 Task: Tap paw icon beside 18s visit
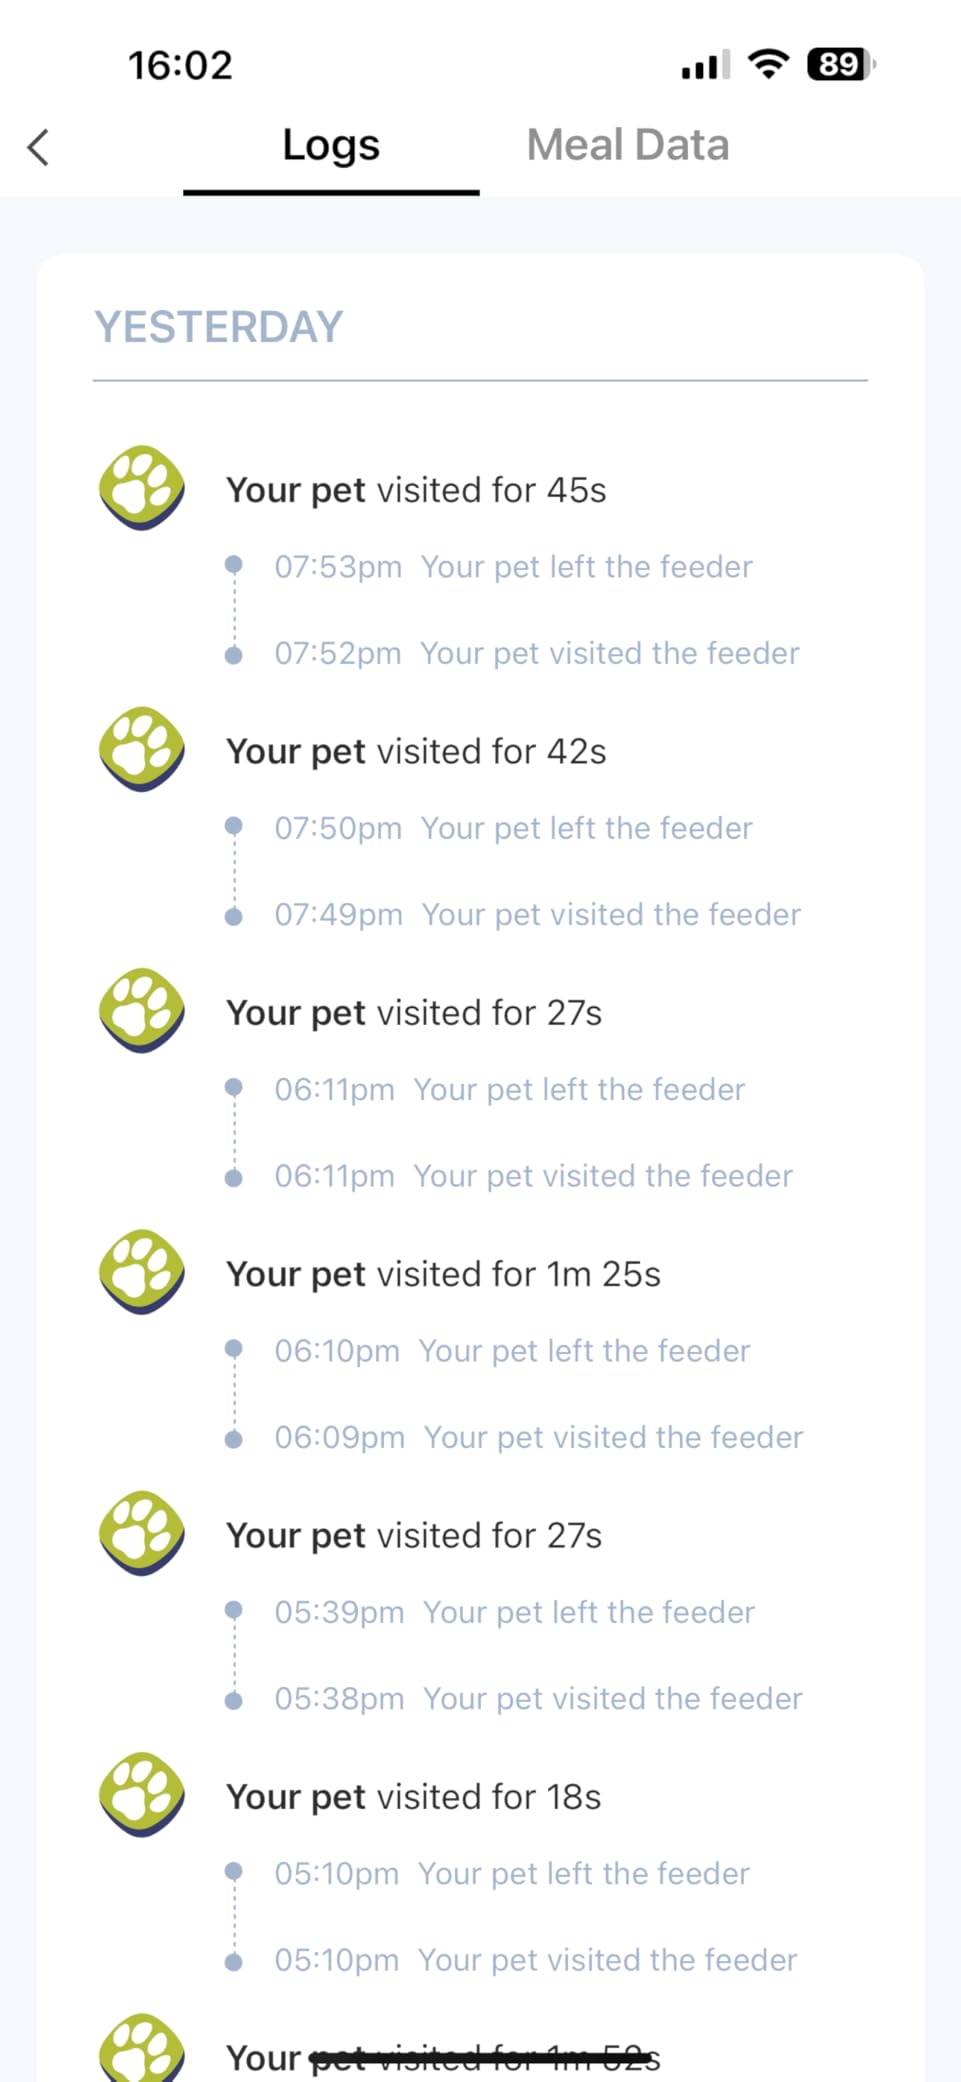pyautogui.click(x=142, y=1794)
